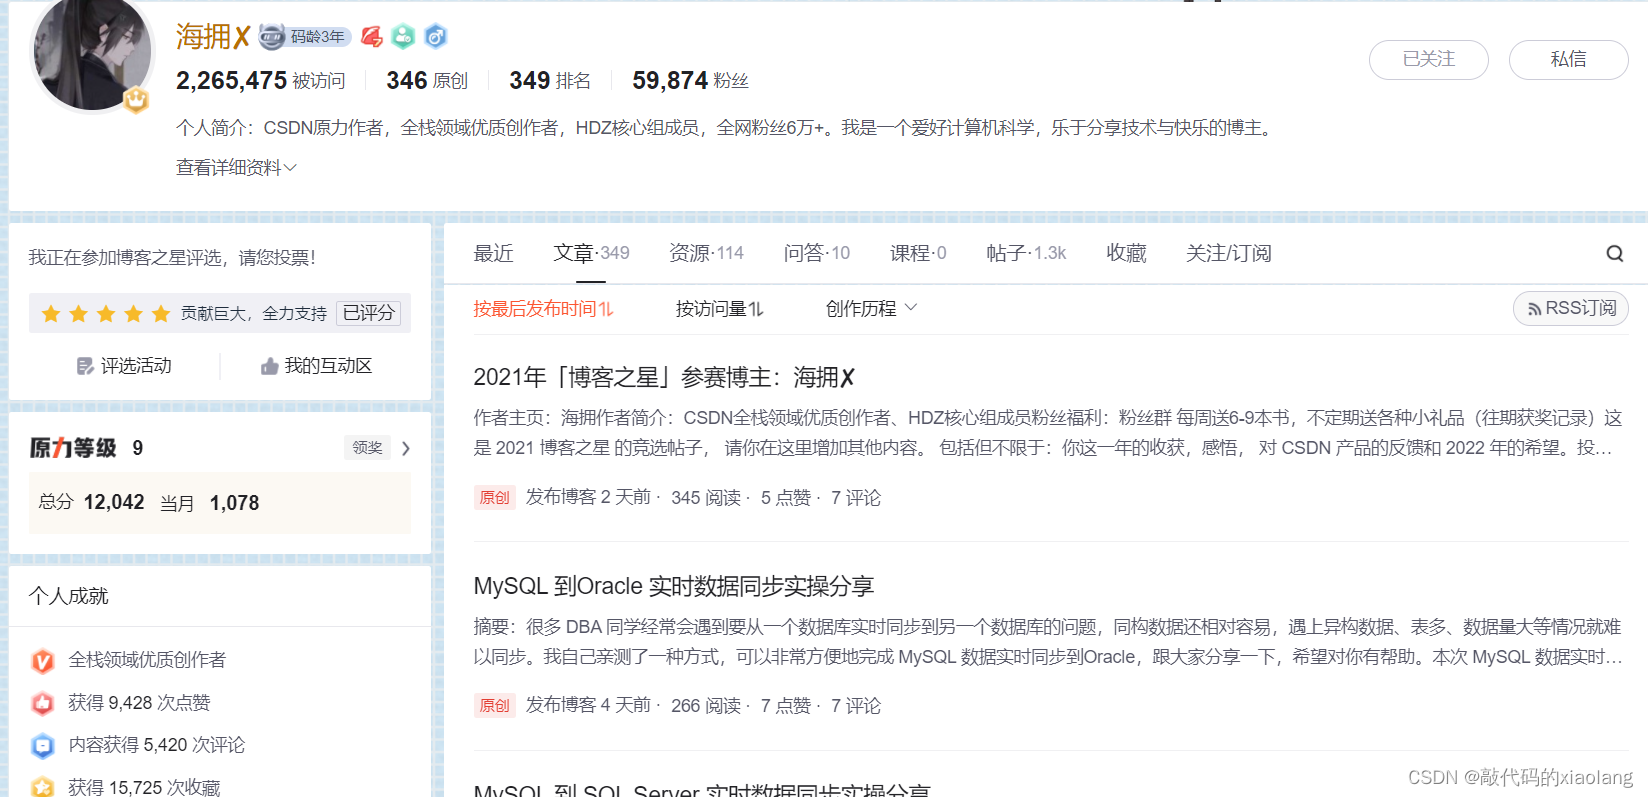Open 我的互动区 with the thumbs-up icon
The image size is (1648, 797).
[316, 366]
